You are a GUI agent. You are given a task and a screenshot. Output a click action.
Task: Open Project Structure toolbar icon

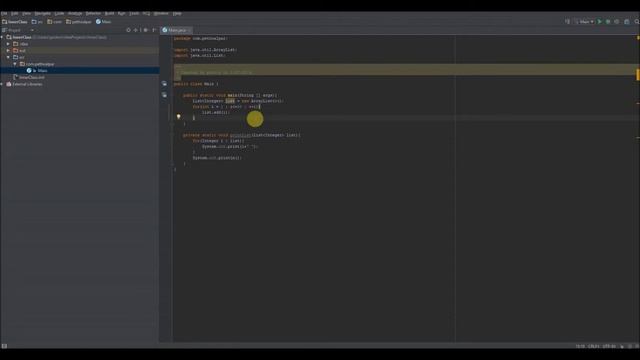pos(627,22)
